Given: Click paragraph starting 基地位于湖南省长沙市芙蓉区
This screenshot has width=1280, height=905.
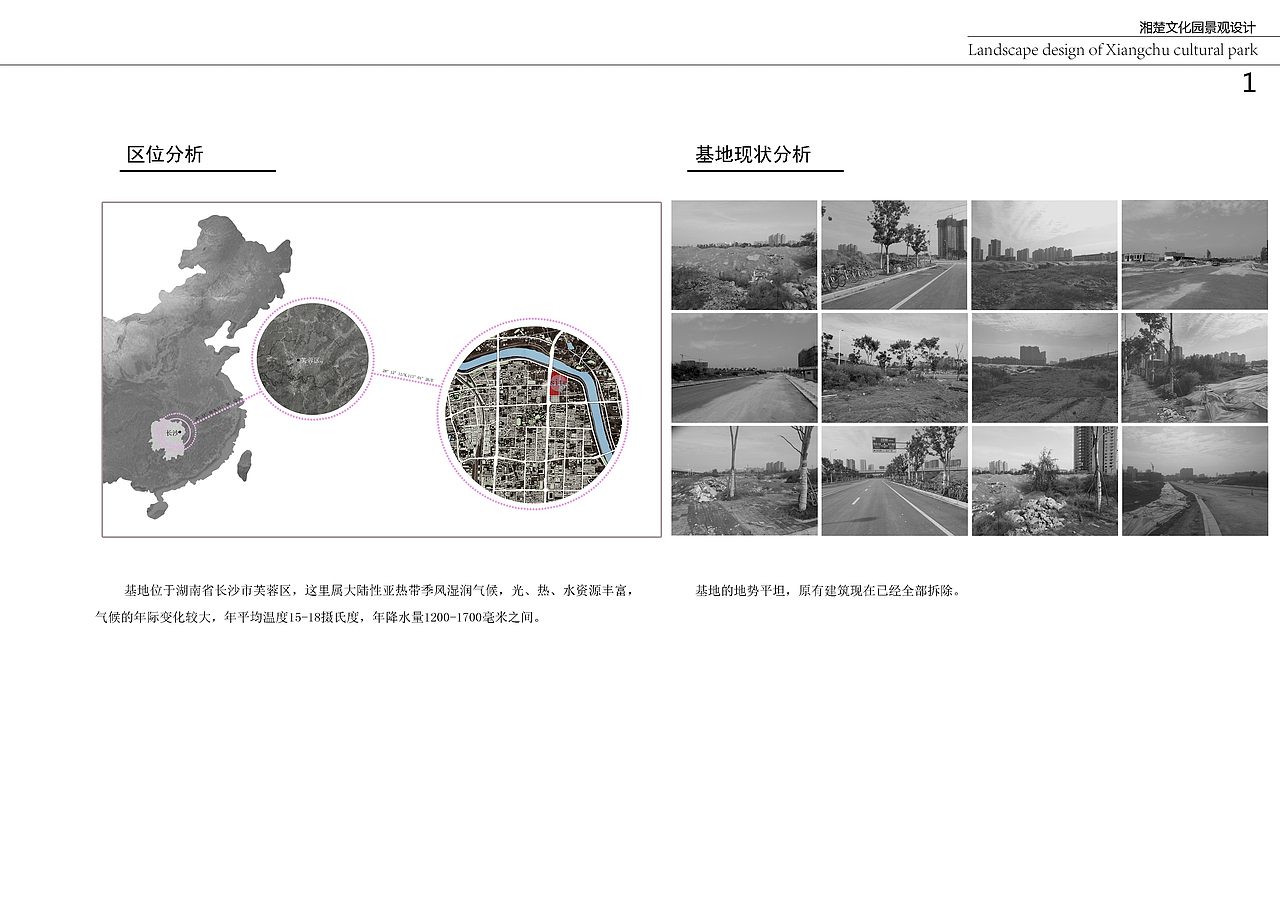Looking at the screenshot, I should (365, 604).
